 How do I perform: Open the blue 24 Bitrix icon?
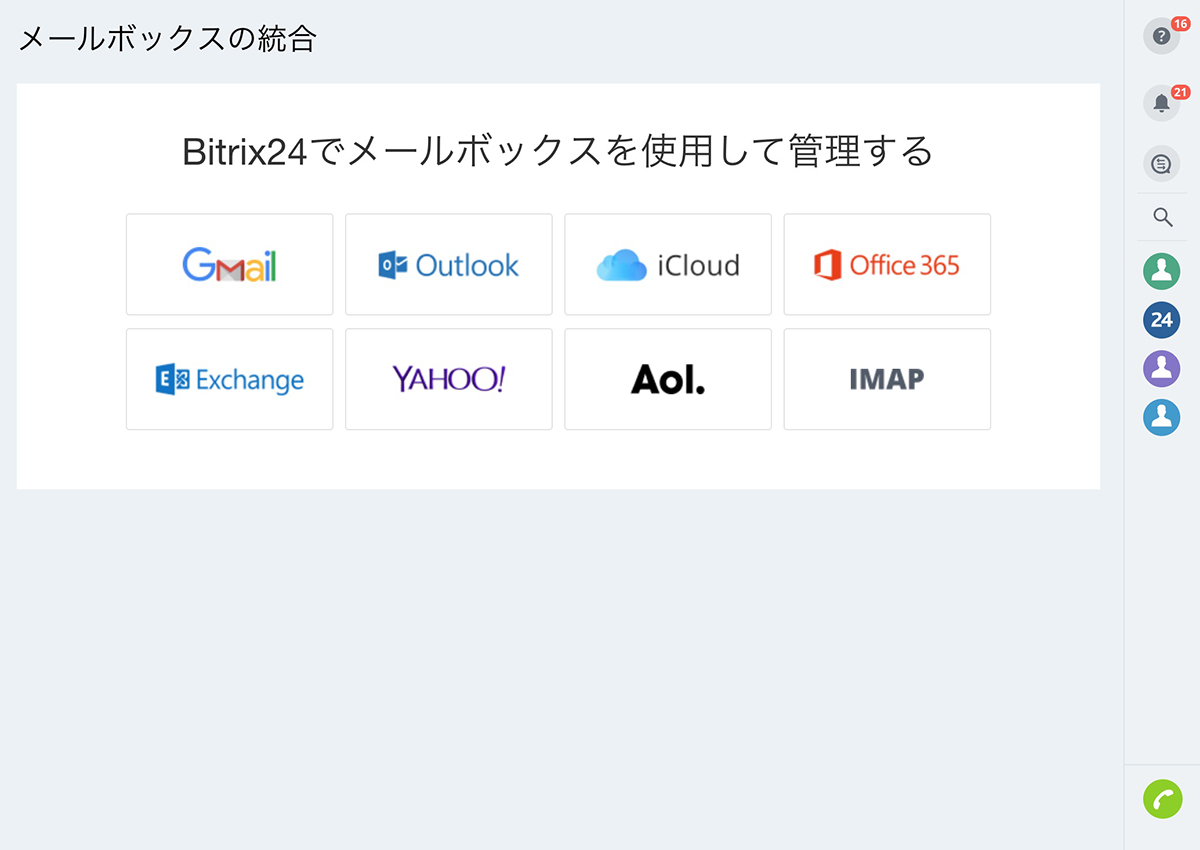(1161, 320)
